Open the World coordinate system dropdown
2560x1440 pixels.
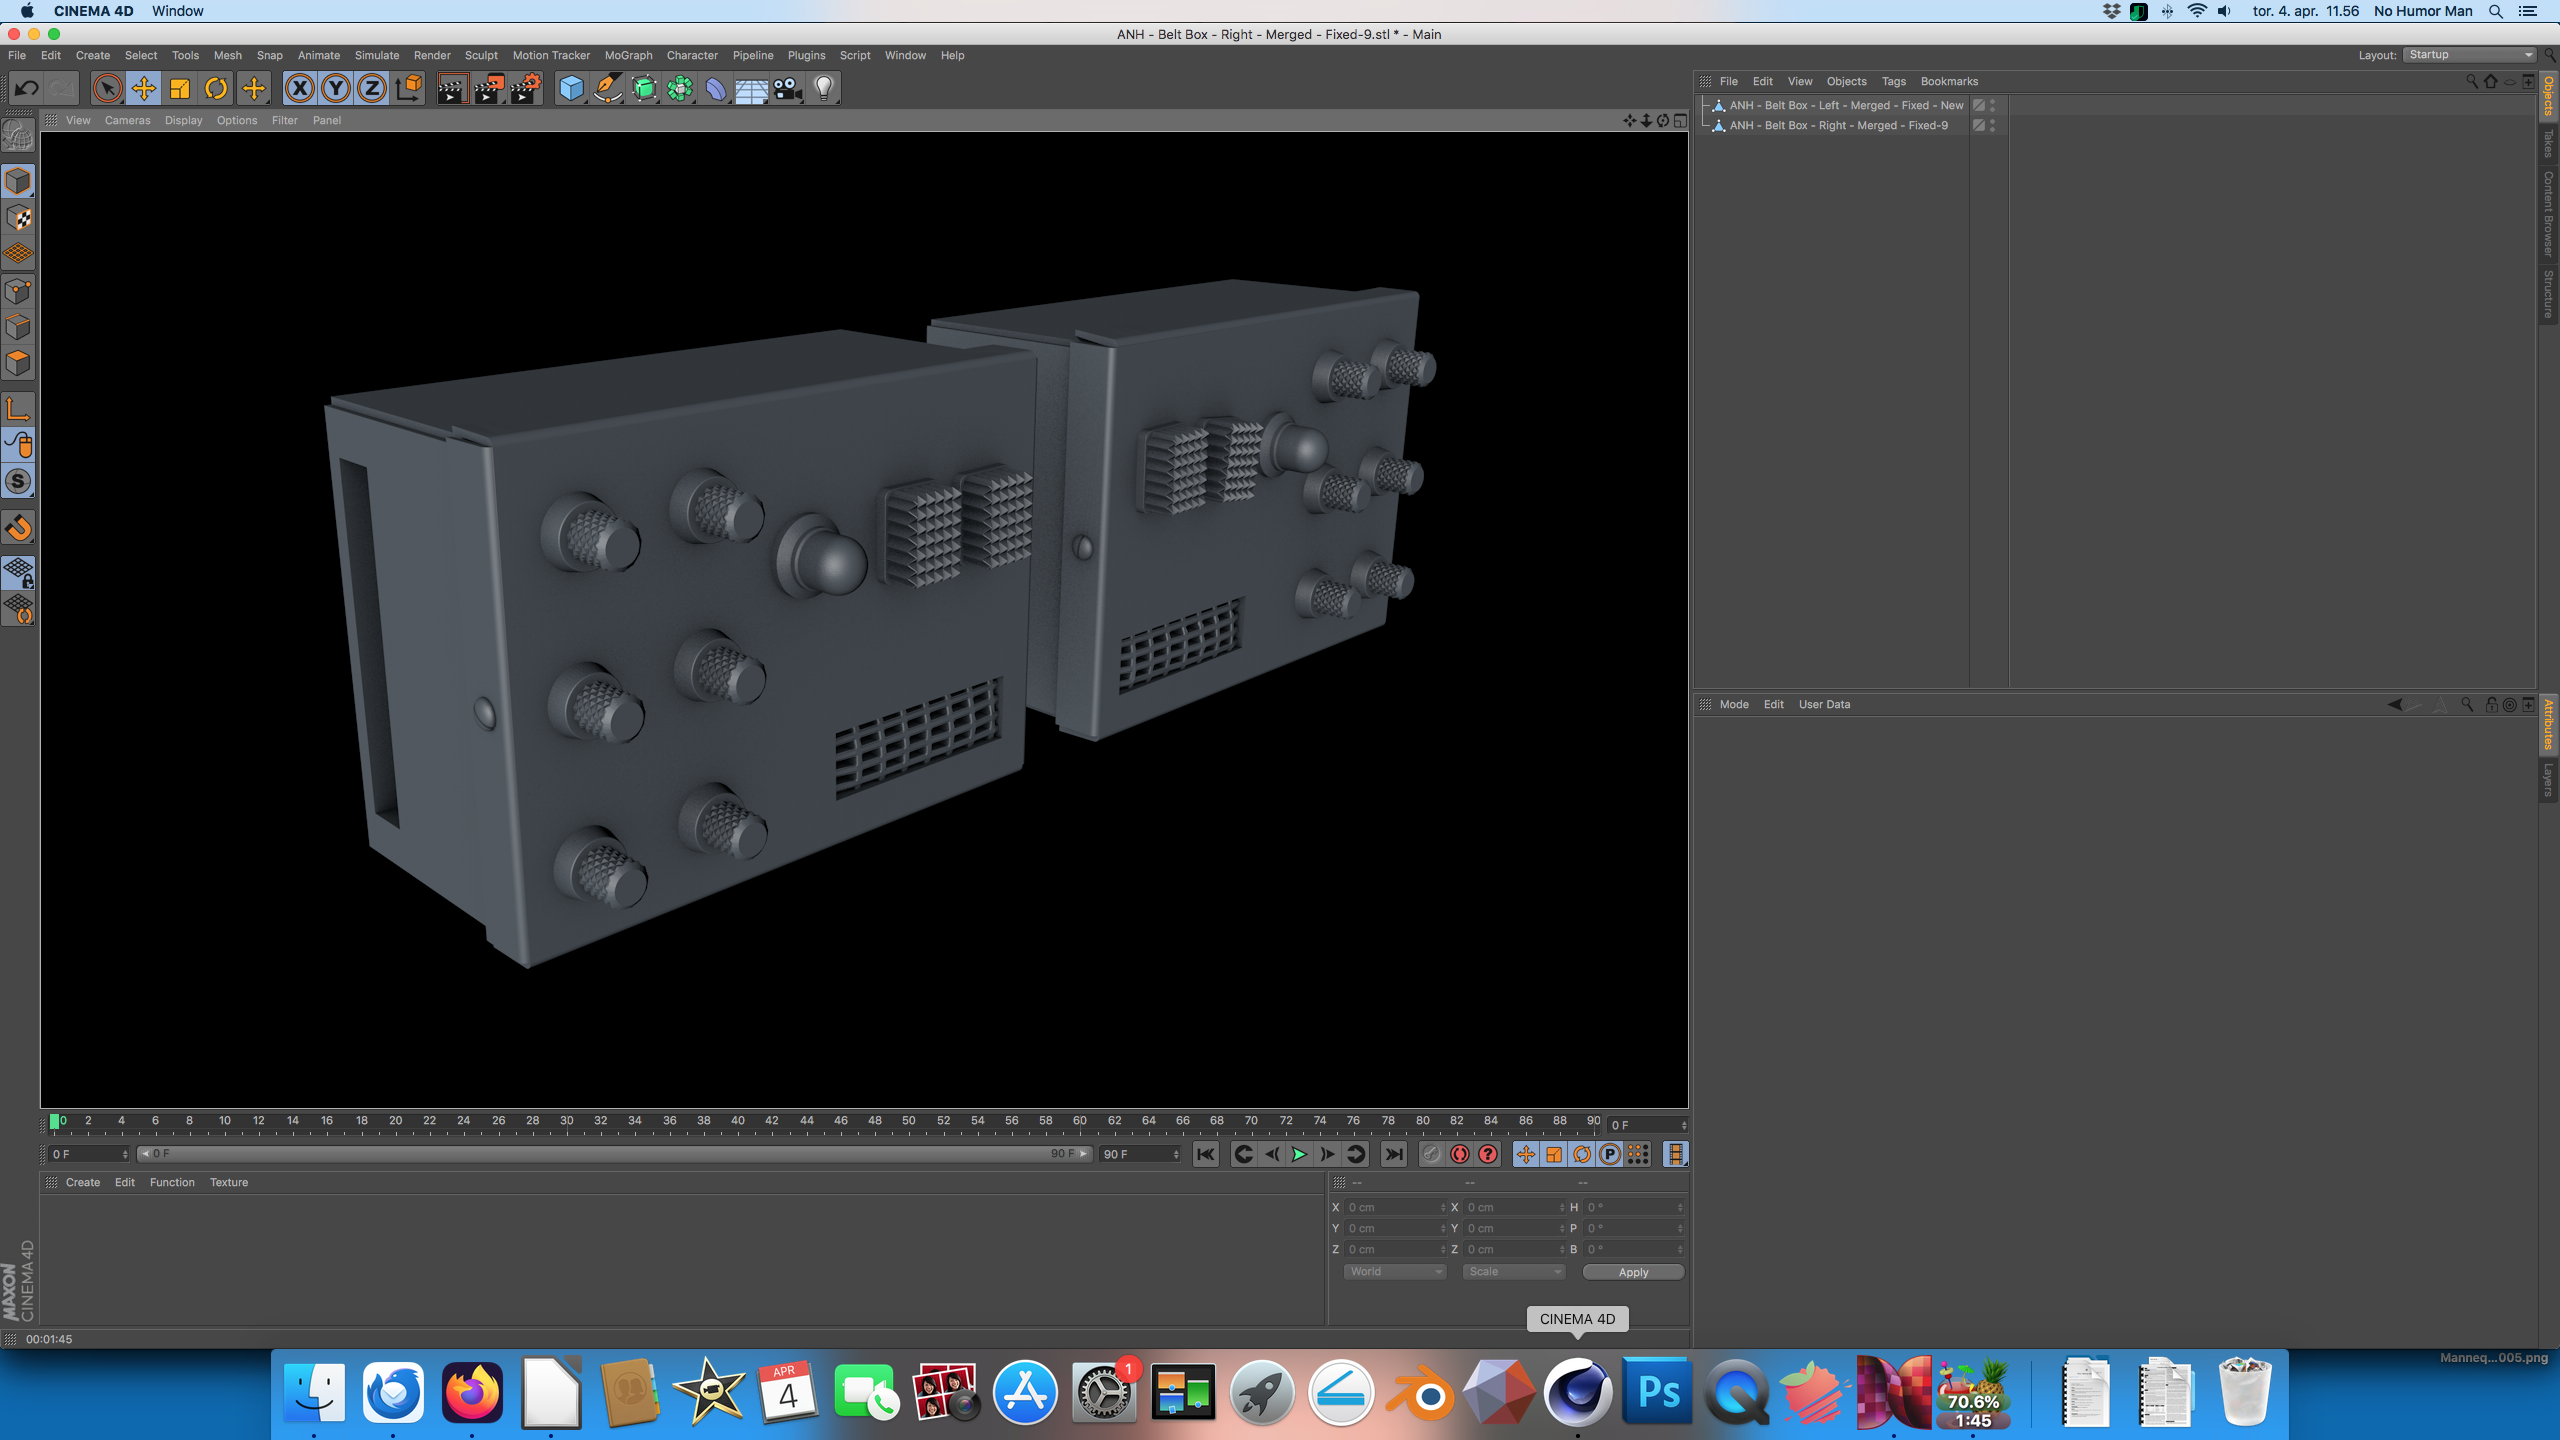pyautogui.click(x=1395, y=1272)
